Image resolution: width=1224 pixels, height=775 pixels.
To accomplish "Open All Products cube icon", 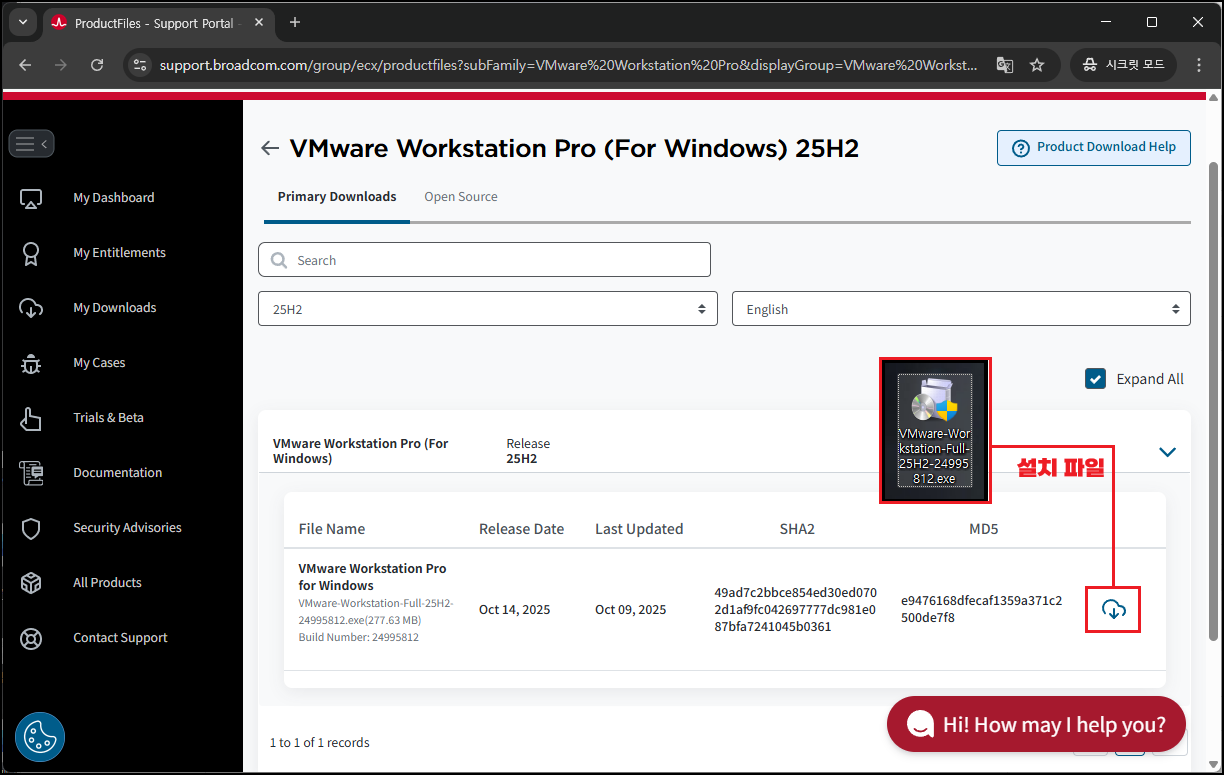I will coord(31,583).
